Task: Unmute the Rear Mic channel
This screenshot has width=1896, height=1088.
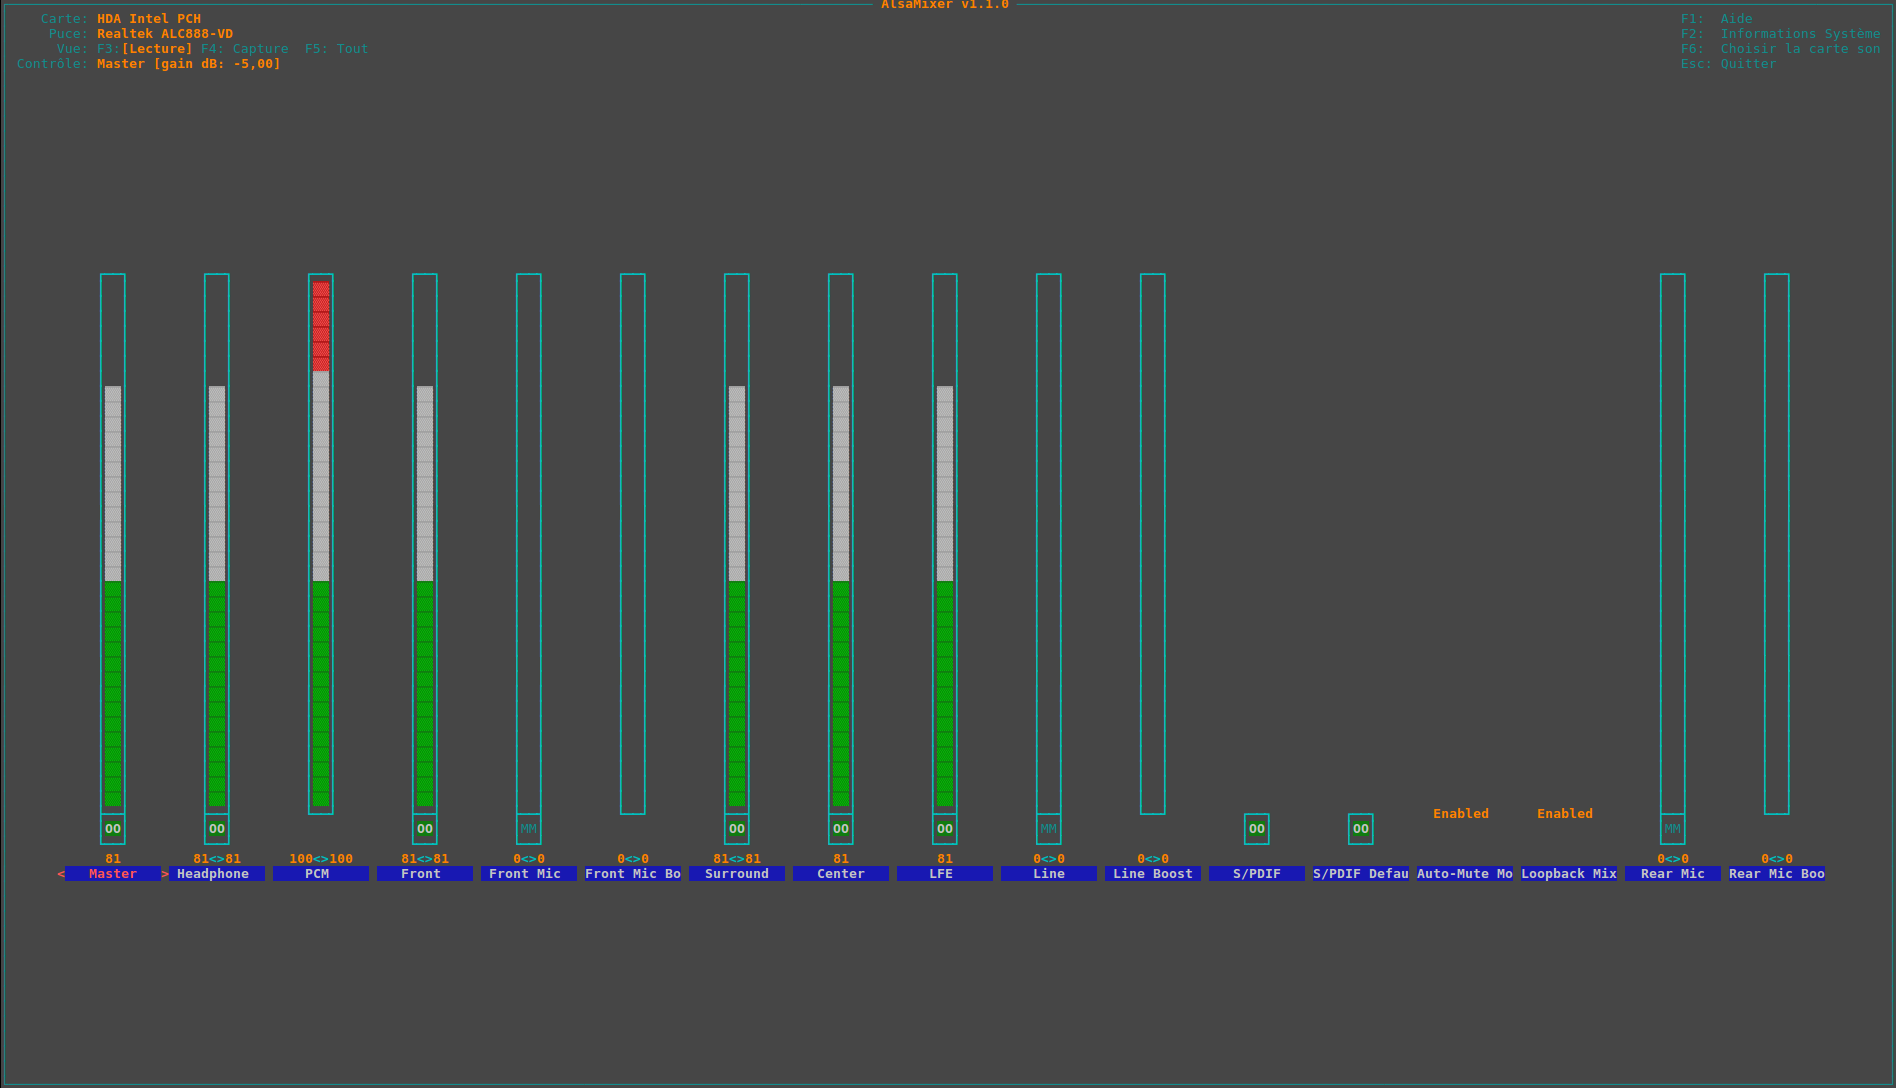Action: click(1673, 829)
